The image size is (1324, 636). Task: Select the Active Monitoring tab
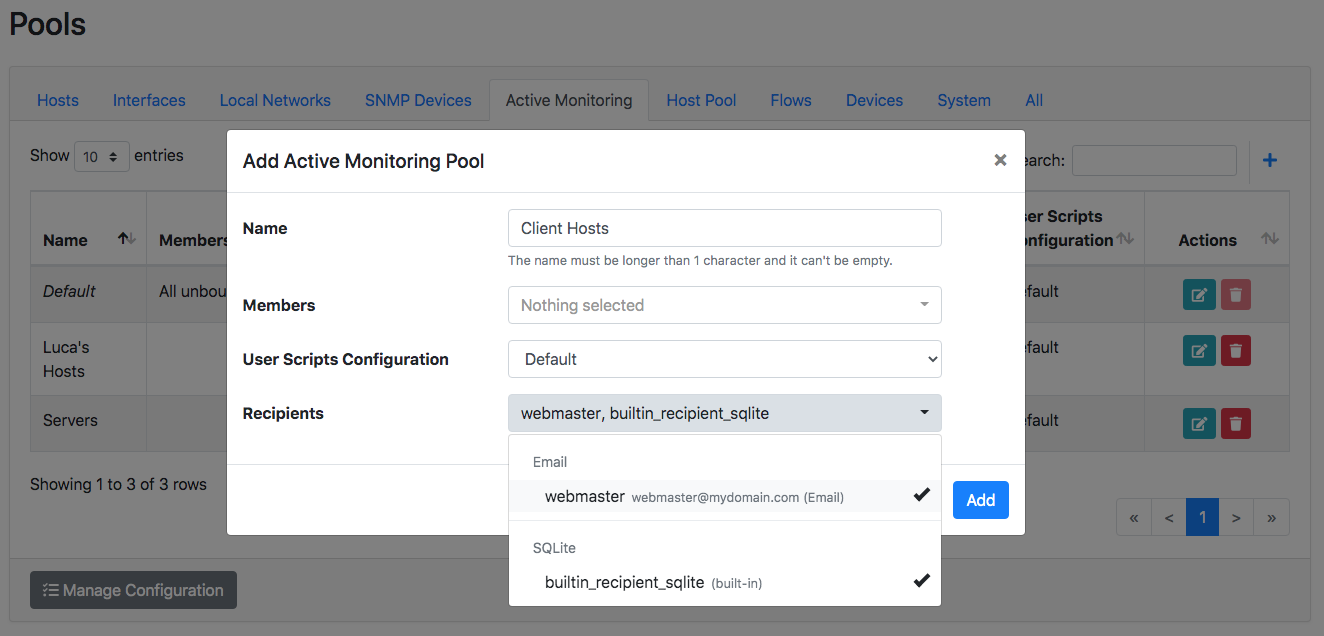coord(569,100)
